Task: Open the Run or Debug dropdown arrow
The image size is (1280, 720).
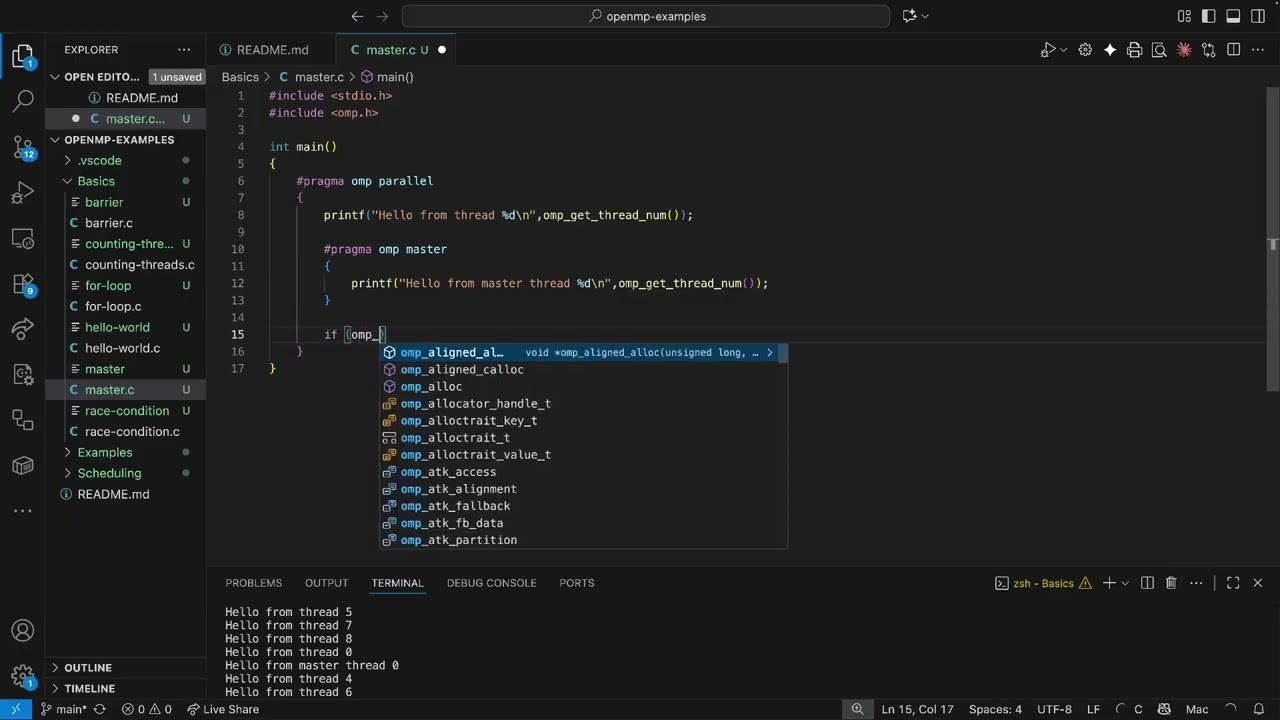Action: 1063,50
